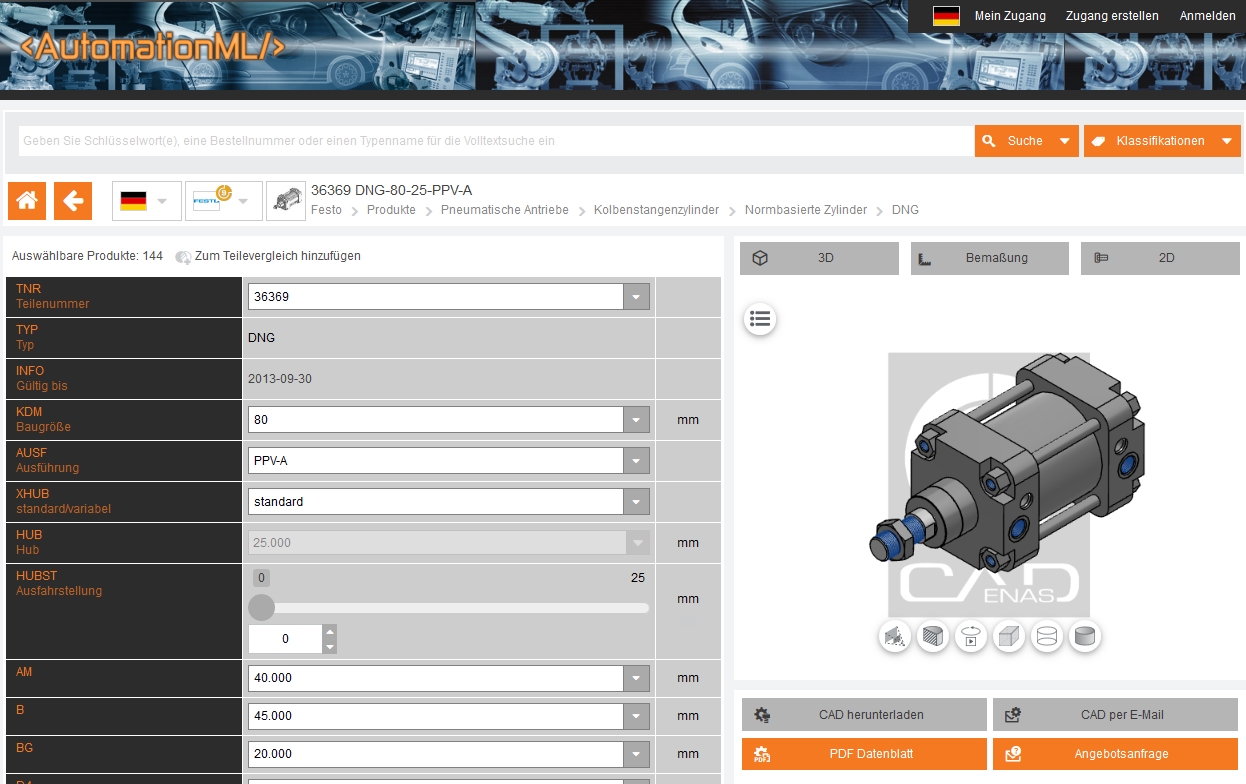Open the TNR Teilenummer dropdown

pos(636,297)
